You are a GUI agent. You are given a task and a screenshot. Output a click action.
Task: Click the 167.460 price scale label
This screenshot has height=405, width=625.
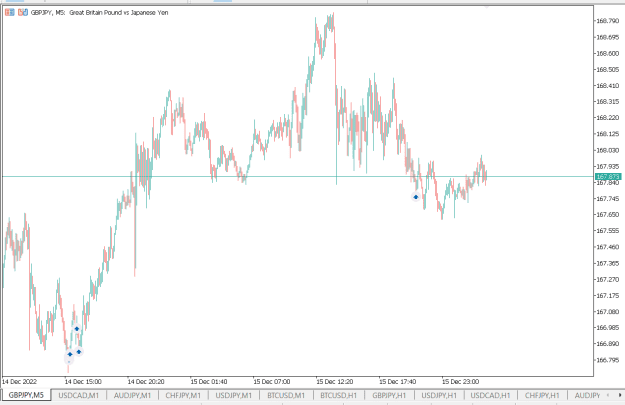pos(607,247)
